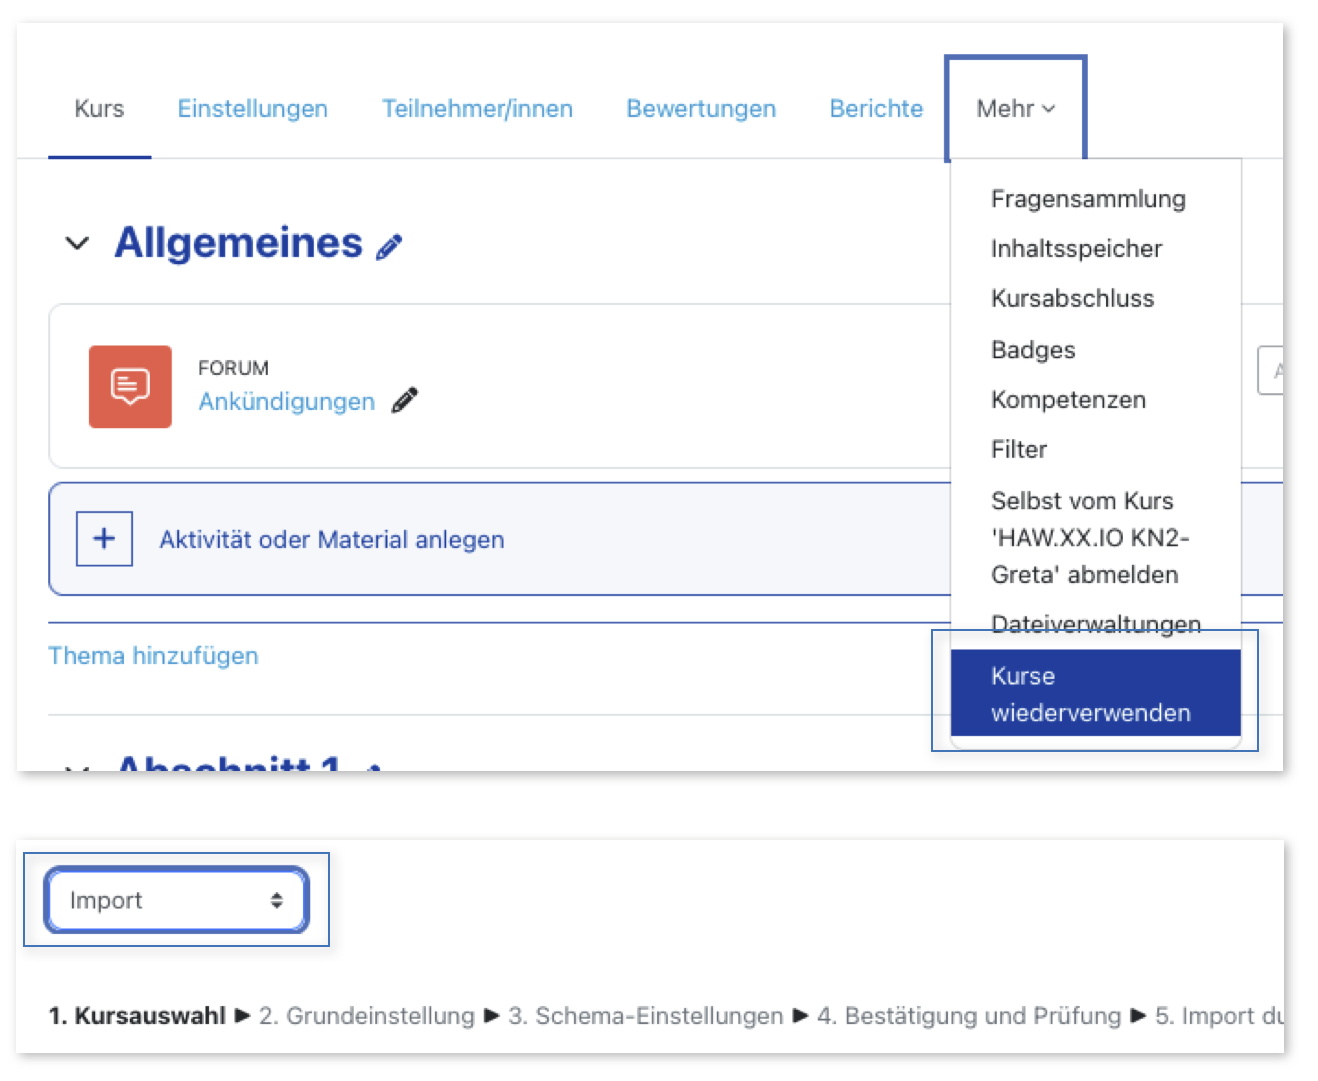Click the plus icon to add activity

click(x=105, y=539)
